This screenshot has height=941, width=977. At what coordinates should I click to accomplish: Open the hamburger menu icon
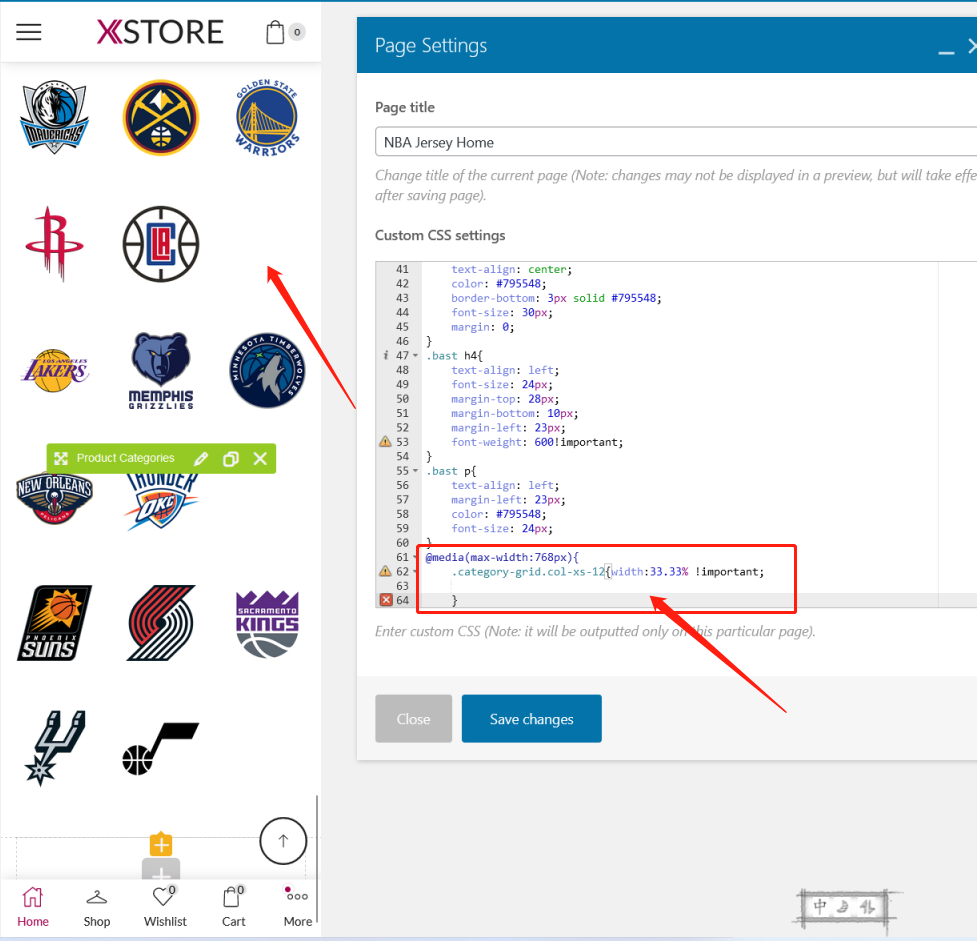(x=29, y=32)
